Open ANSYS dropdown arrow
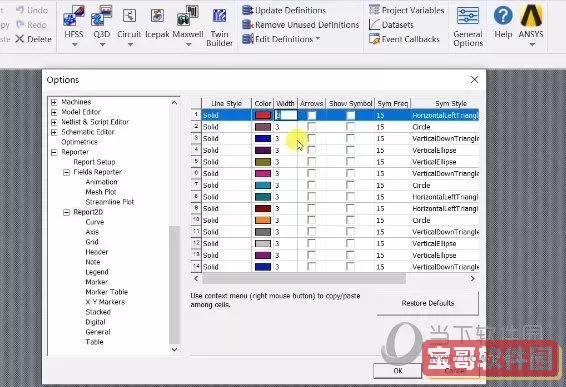Screen dimensions: 566x387 tap(532, 45)
